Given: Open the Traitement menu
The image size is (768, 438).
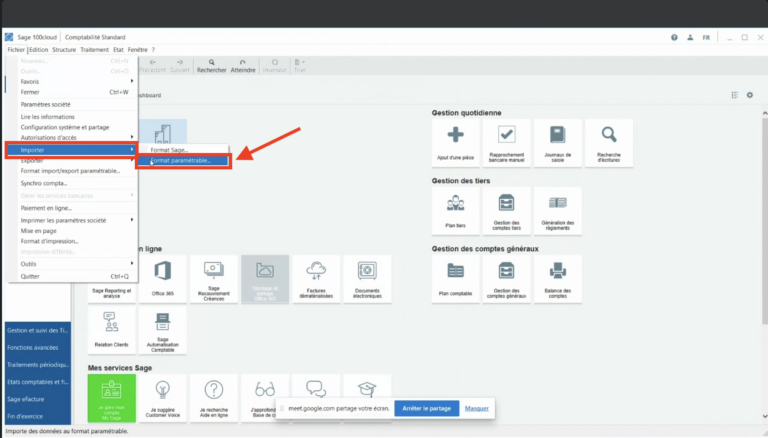Looking at the screenshot, I should tap(95, 49).
